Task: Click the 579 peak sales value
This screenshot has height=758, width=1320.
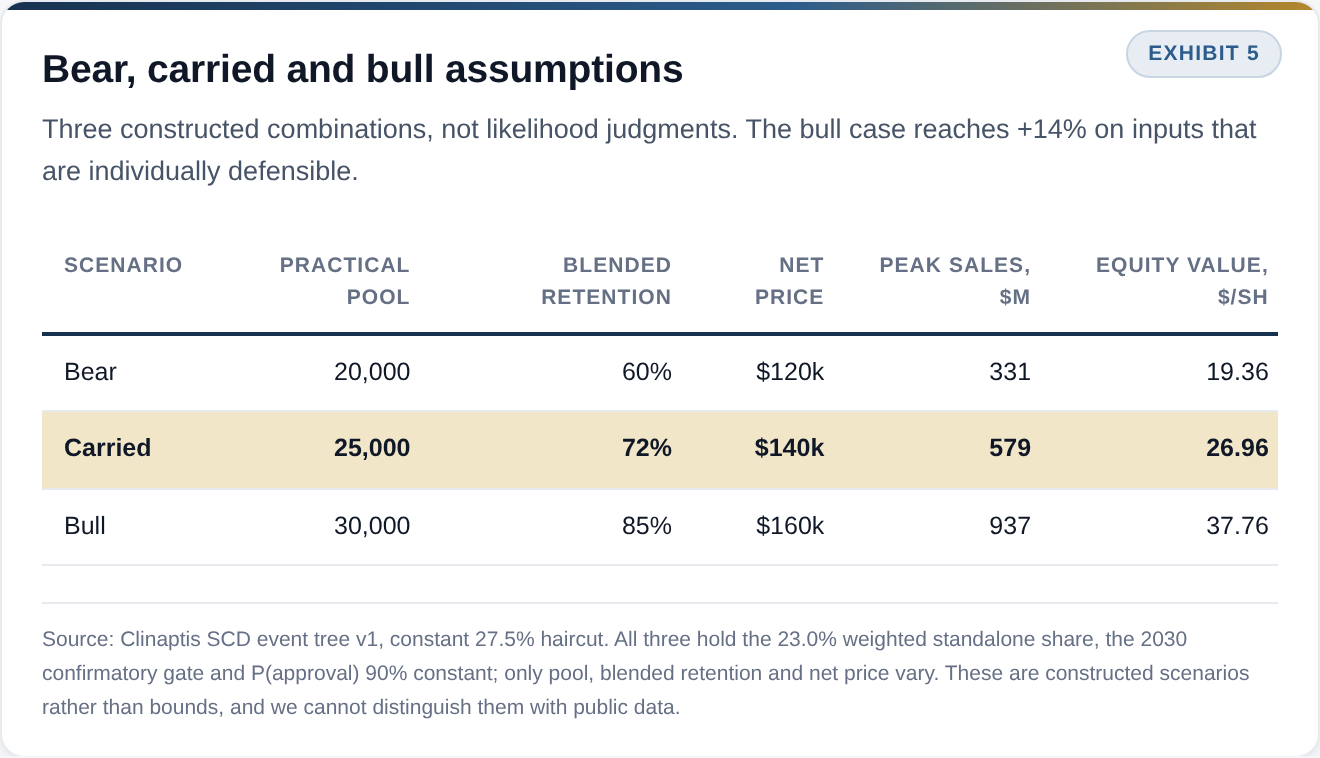Action: pos(1010,448)
